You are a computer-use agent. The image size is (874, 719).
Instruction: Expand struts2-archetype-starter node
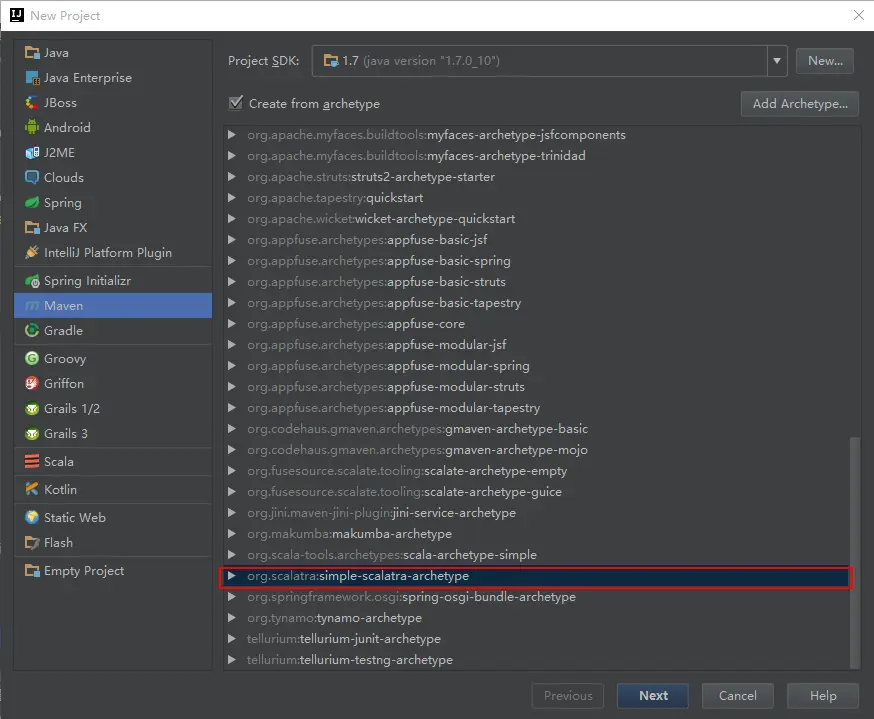pyautogui.click(x=231, y=177)
